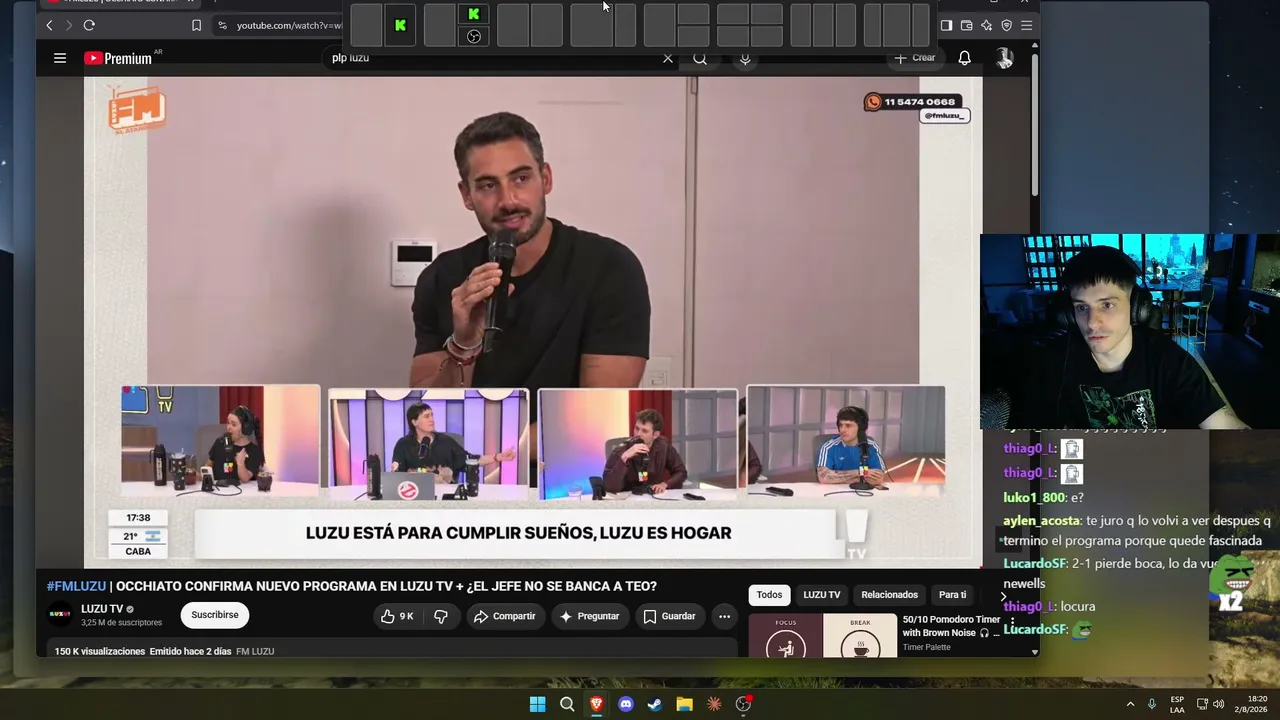Open OBS Studio from the taskbar
The height and width of the screenshot is (720, 1280).
click(x=743, y=704)
